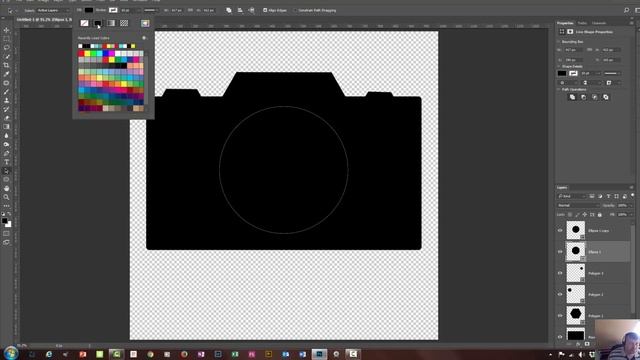Select the Rectangular Marquee tool
Viewport: 640px width, 360px height.
pos(7,39)
